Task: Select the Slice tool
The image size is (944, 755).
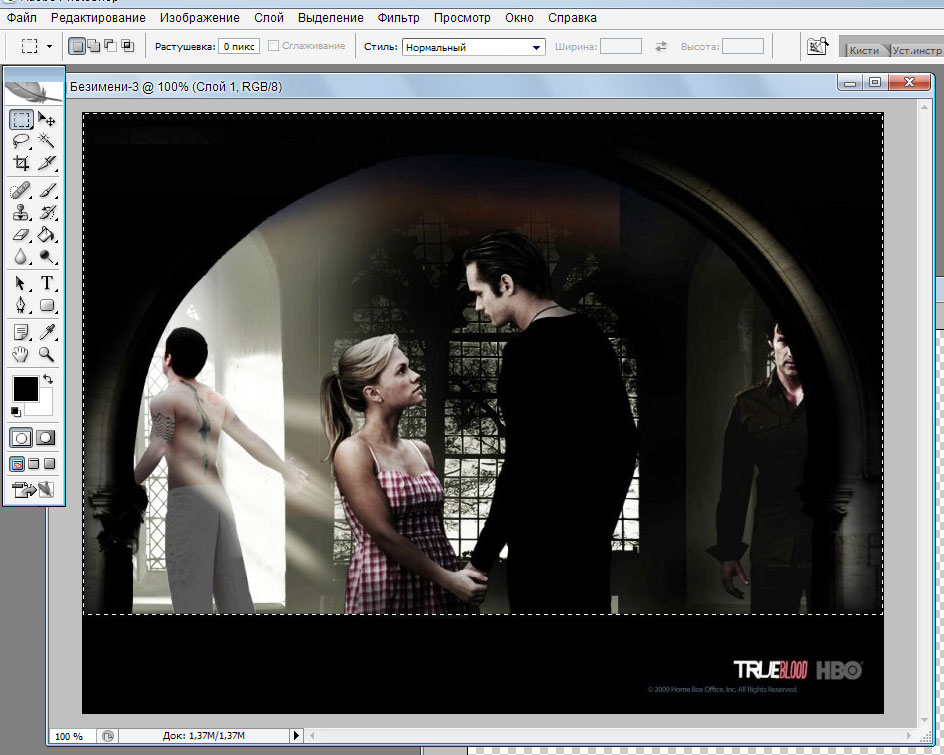Action: click(x=47, y=163)
